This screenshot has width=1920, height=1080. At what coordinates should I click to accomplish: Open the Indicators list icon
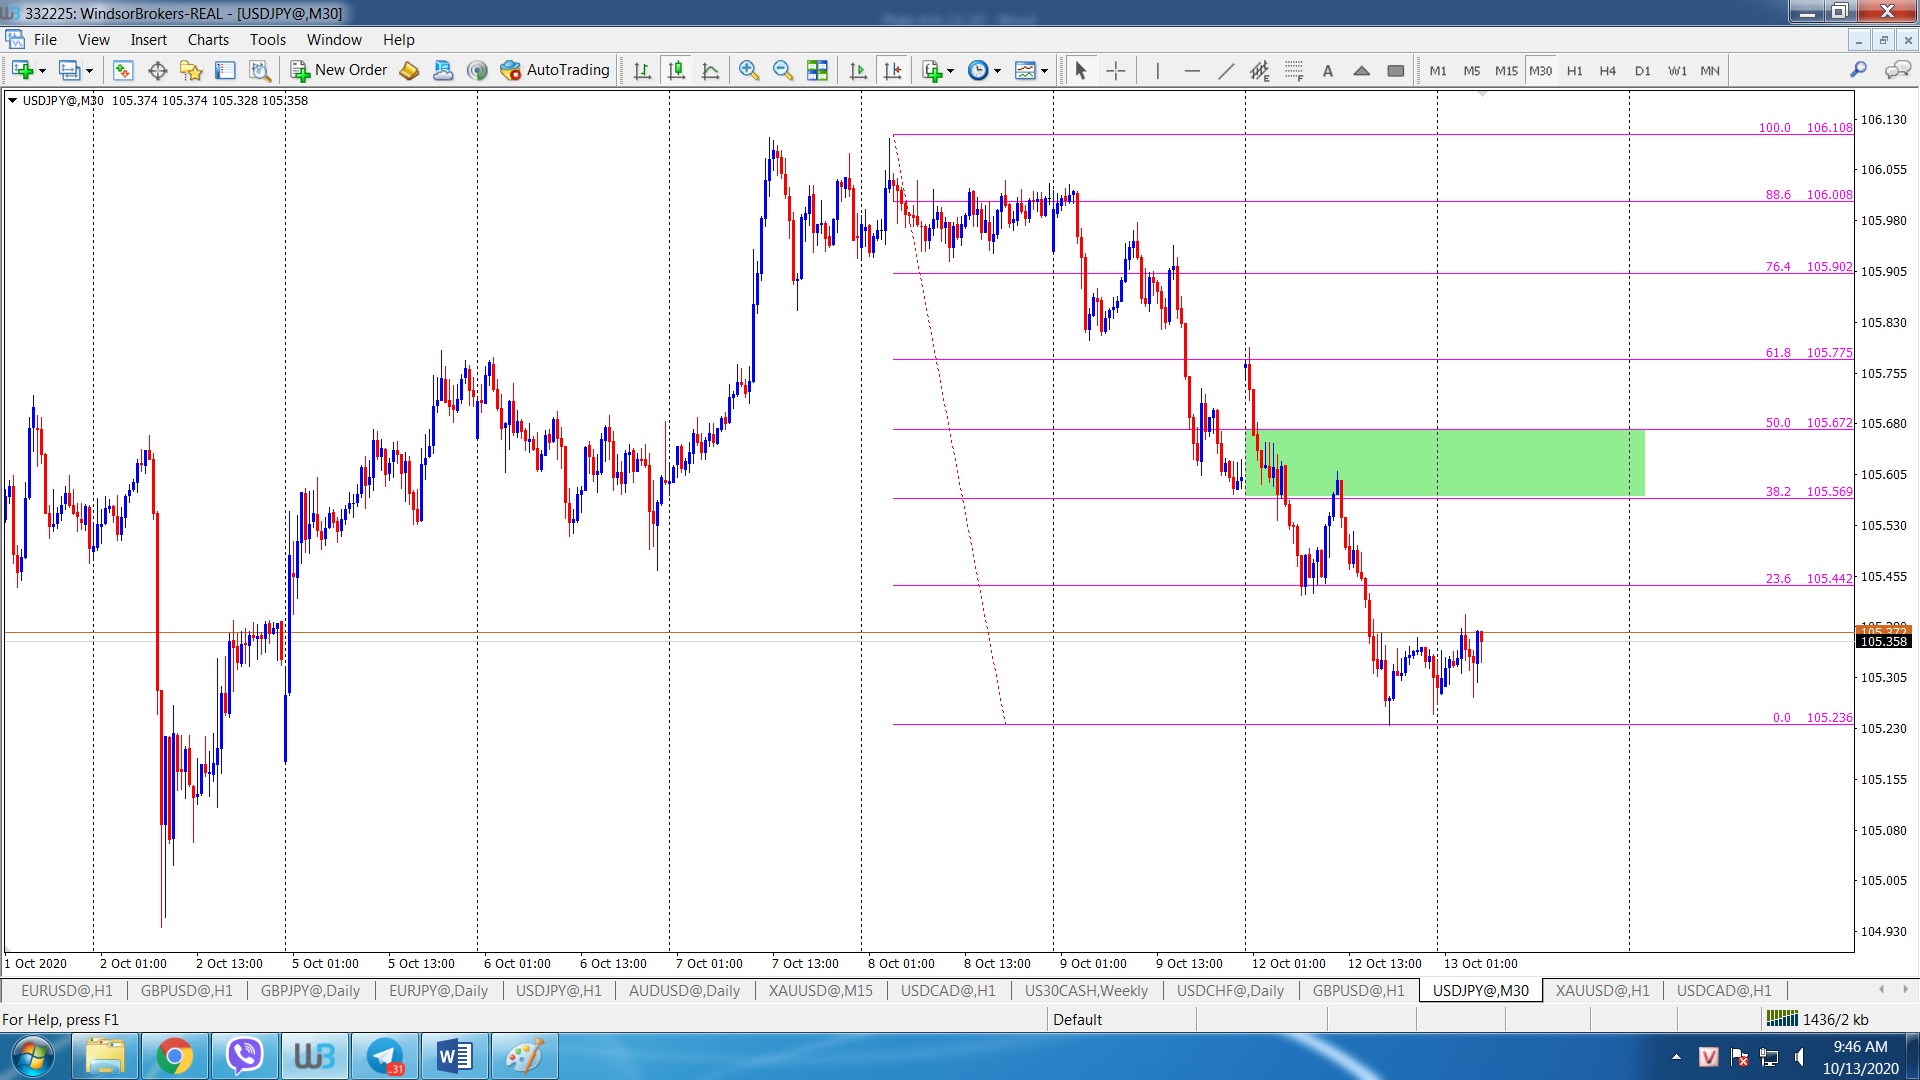coord(932,70)
